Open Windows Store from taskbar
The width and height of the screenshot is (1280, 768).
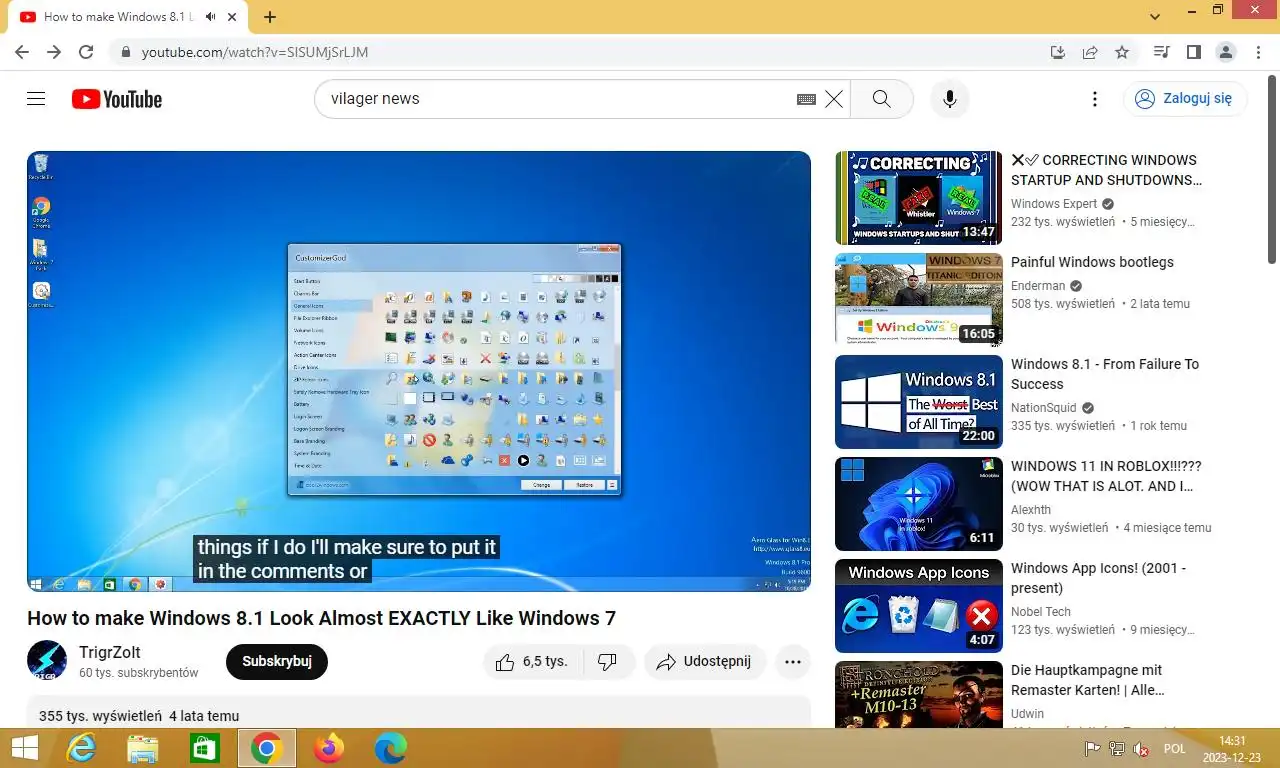pyautogui.click(x=205, y=748)
